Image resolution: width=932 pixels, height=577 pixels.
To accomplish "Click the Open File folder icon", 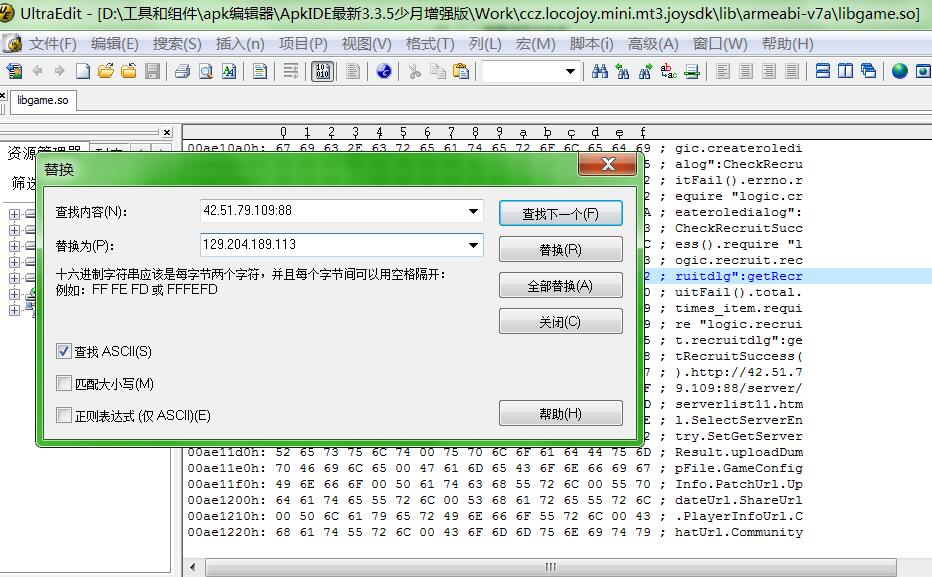I will tap(106, 71).
